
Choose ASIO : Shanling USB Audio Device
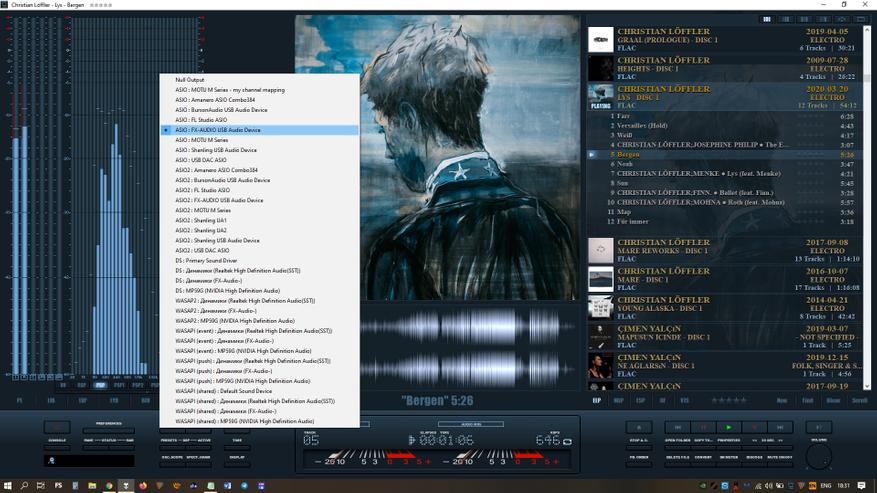(259, 150)
